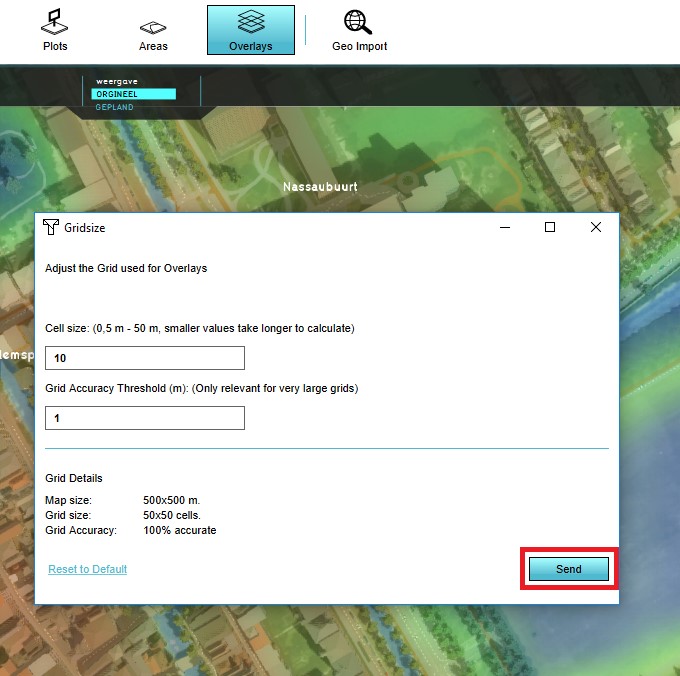The height and width of the screenshot is (676, 680).
Task: Select the Areas toolbar icon
Action: pos(153,30)
